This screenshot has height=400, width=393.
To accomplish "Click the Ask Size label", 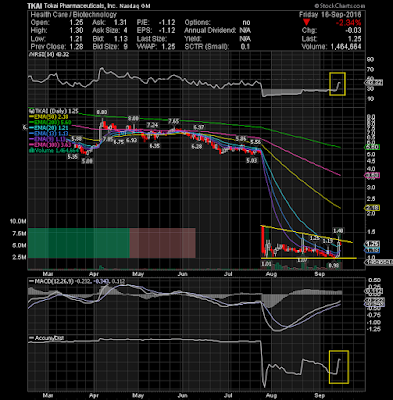I will click(105, 31).
